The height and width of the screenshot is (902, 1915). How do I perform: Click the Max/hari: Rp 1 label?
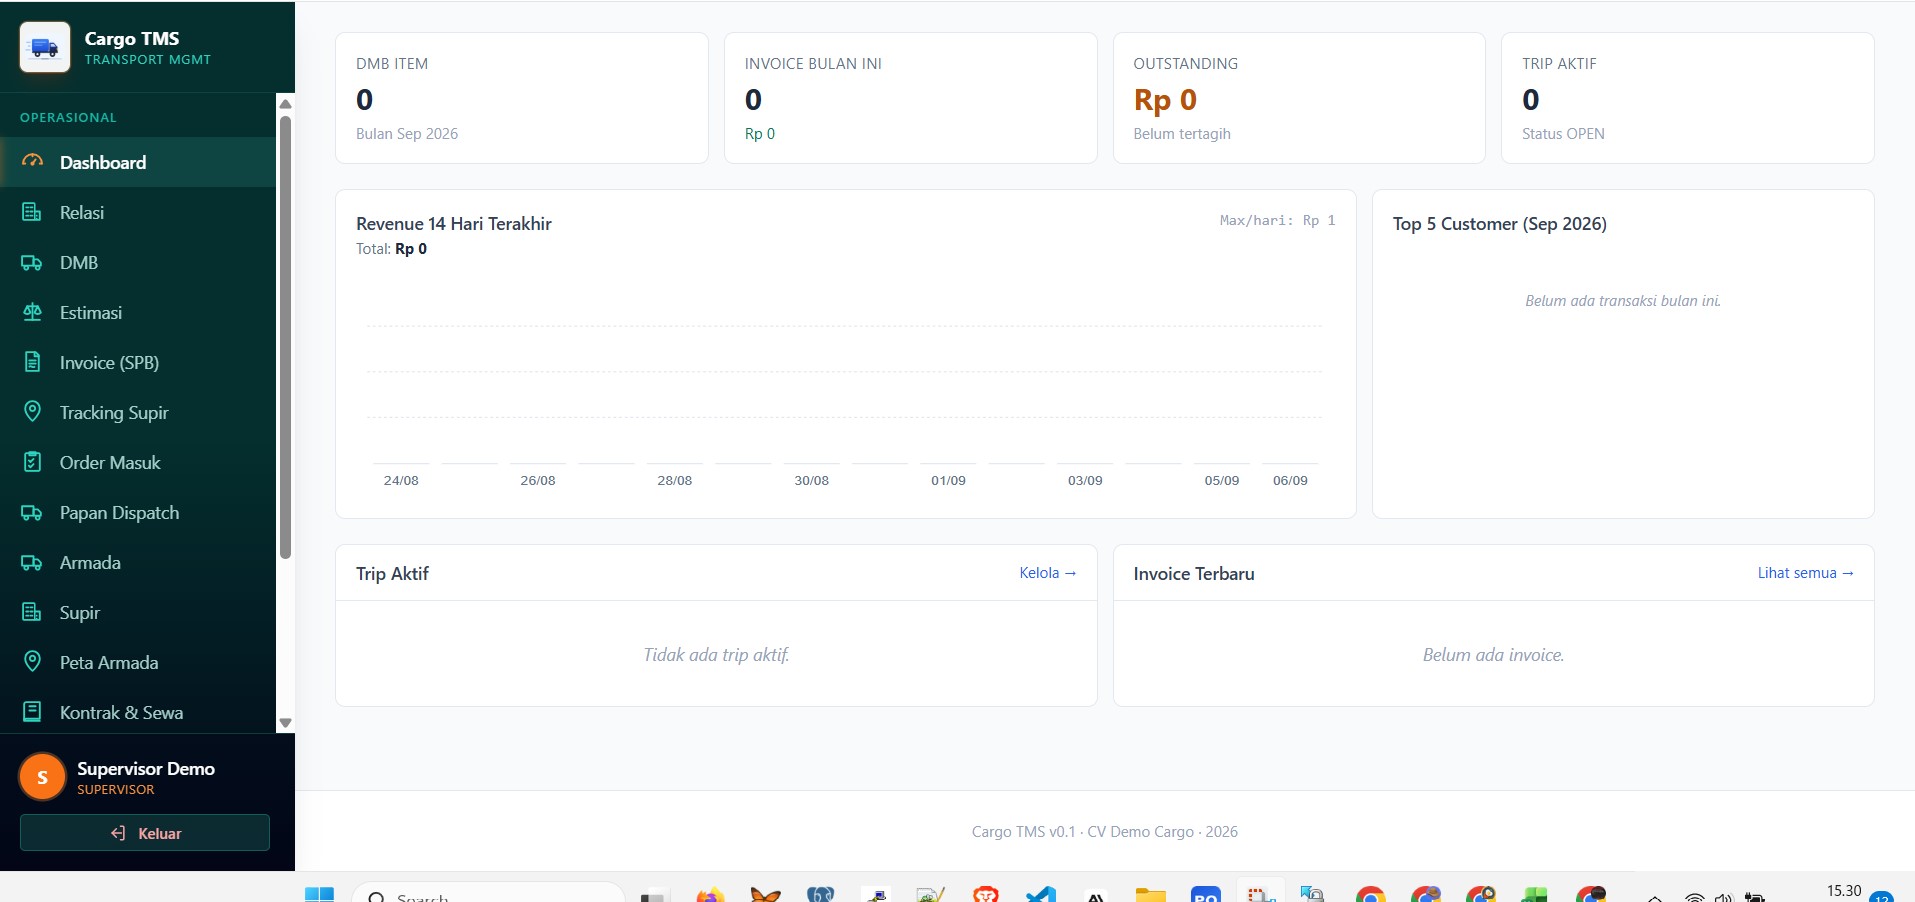tap(1277, 220)
